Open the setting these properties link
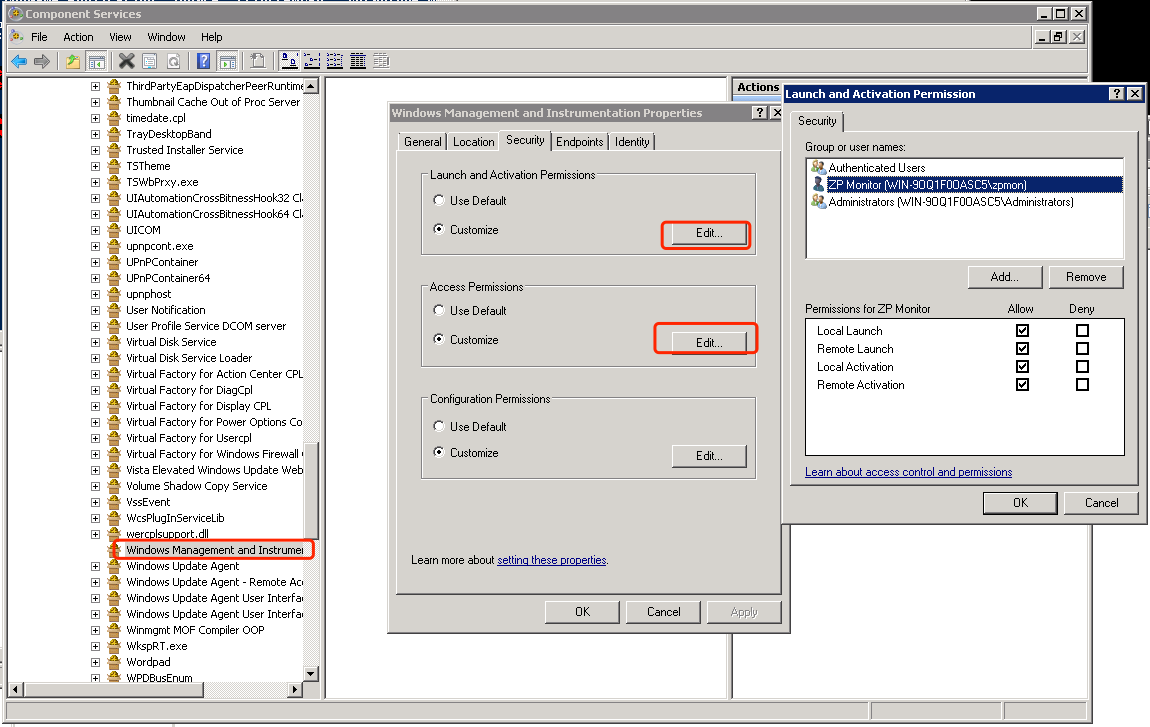This screenshot has height=727, width=1150. pos(551,560)
